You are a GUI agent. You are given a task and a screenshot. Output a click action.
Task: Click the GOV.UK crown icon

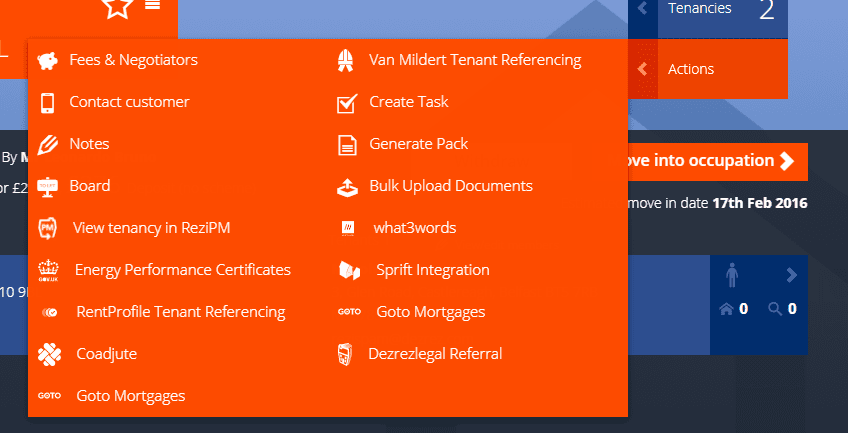pos(49,270)
